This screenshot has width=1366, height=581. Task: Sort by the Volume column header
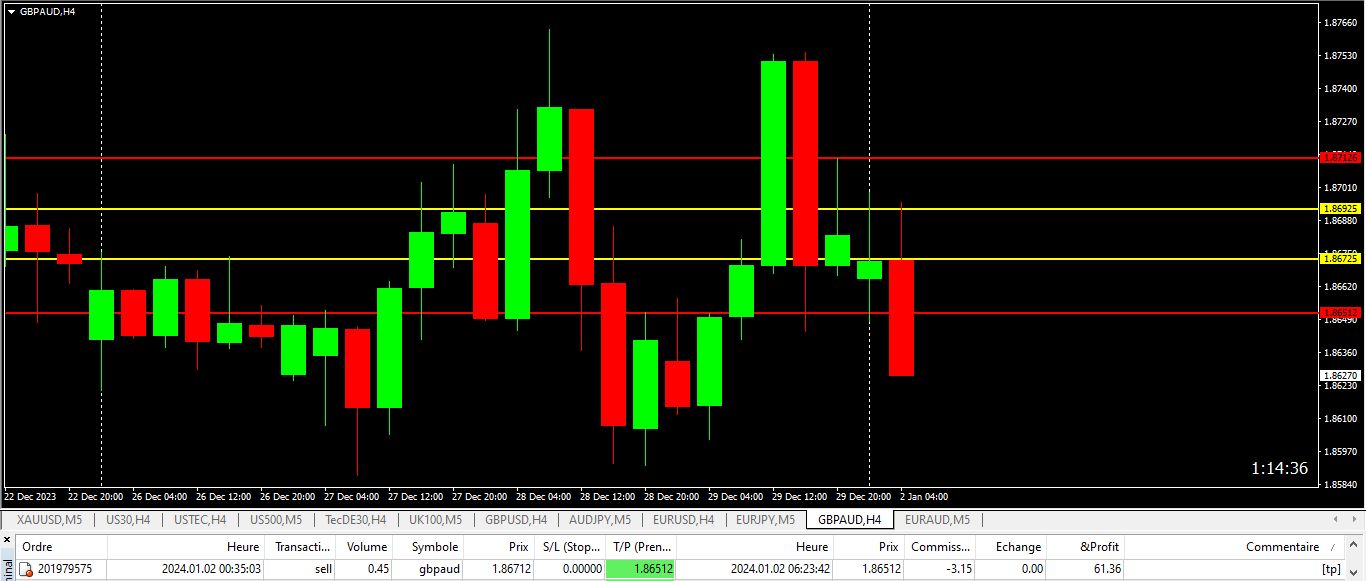tap(366, 547)
